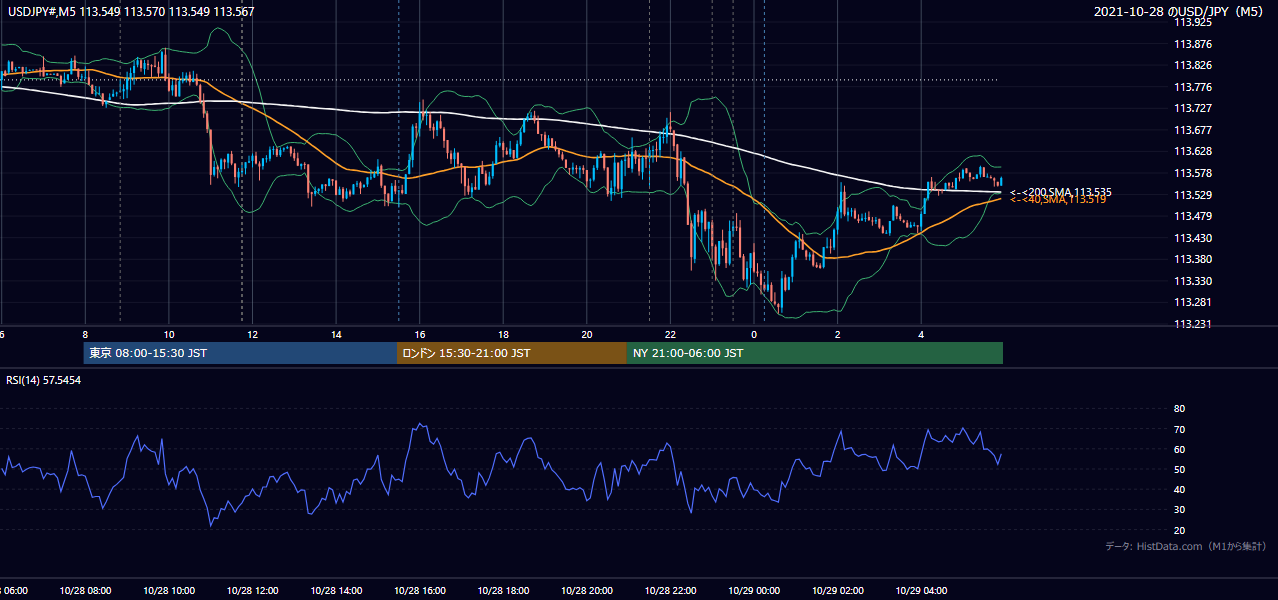Click price axis value 113.727

click(1192, 108)
